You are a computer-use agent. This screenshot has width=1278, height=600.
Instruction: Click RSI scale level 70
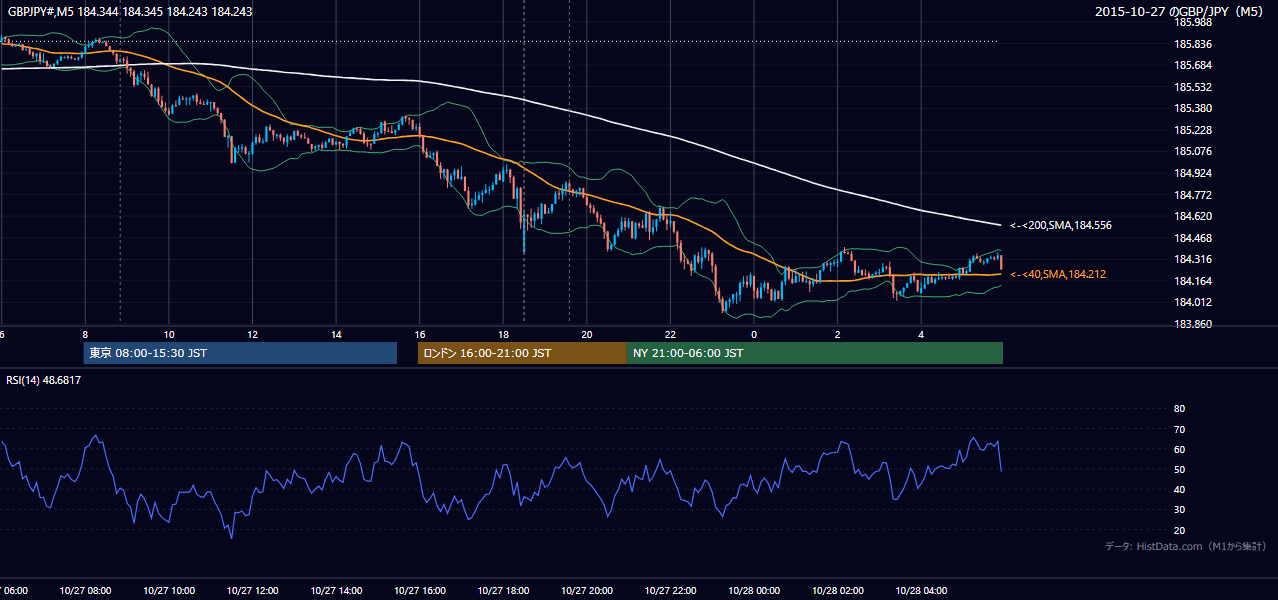pos(1179,429)
